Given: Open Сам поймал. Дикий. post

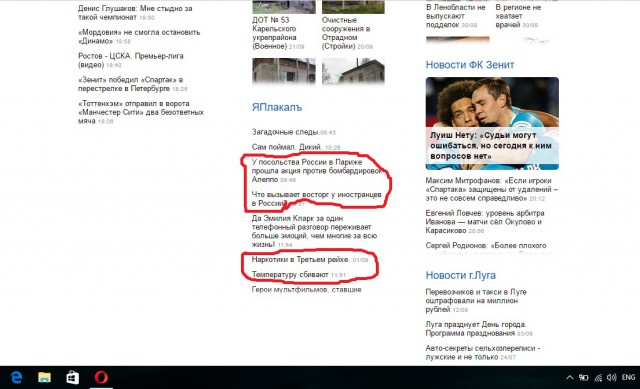Looking at the screenshot, I should (x=287, y=147).
